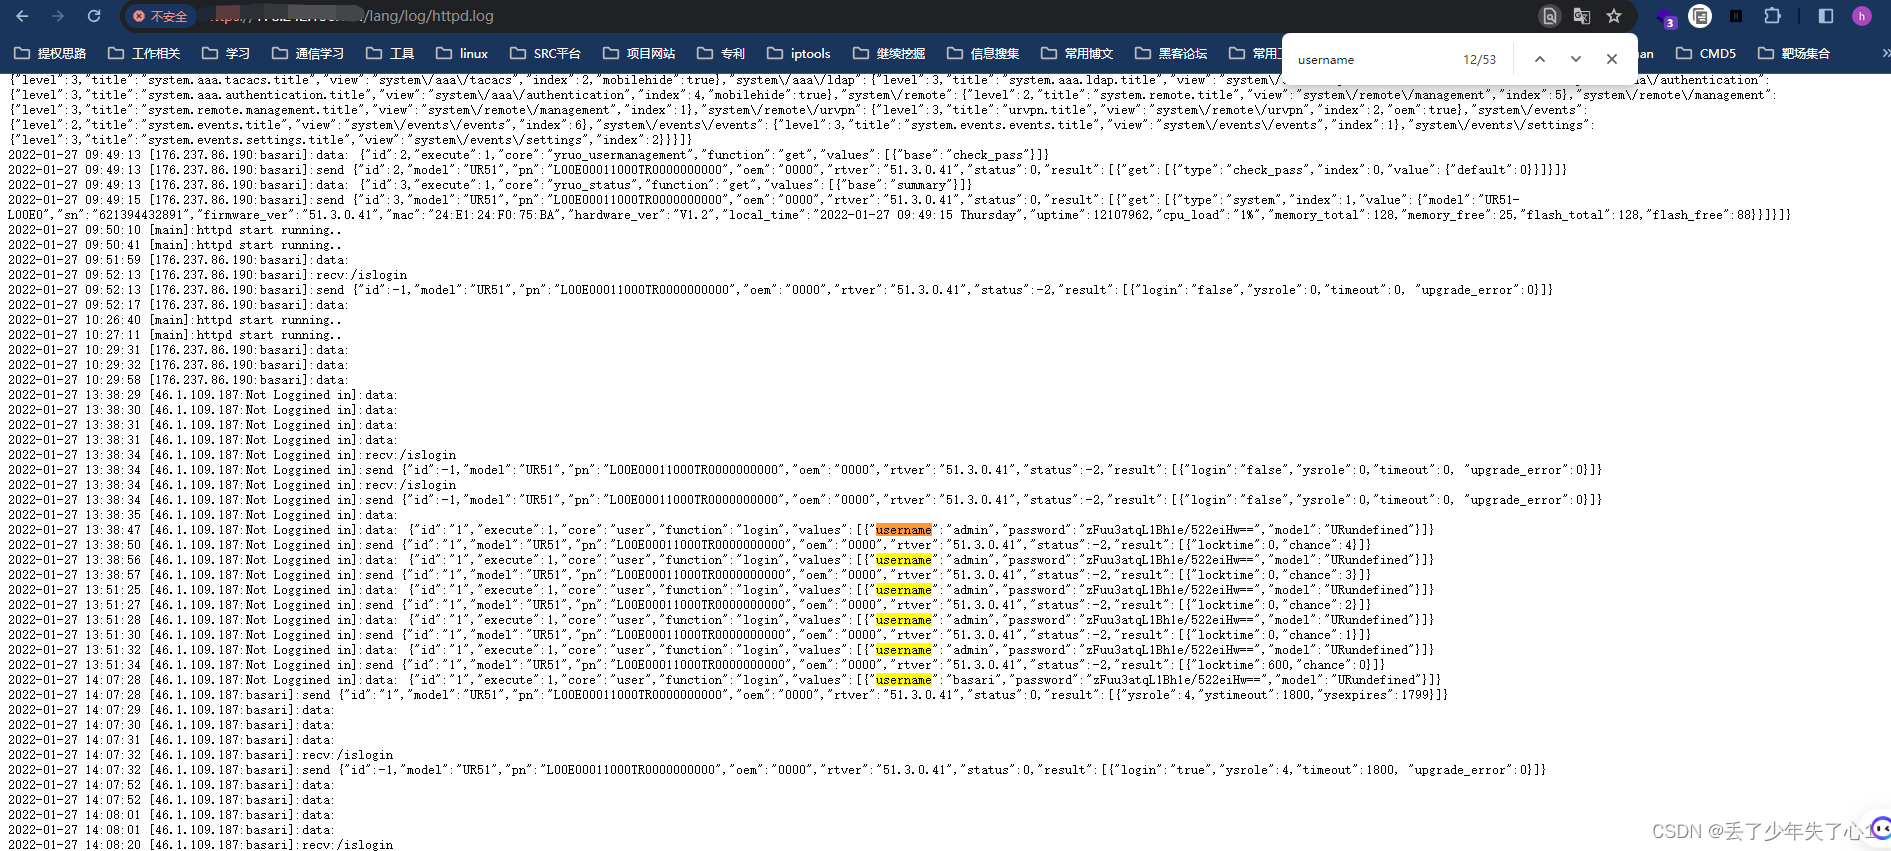Click 'httpd start running..' at 10:27:11

269,335
